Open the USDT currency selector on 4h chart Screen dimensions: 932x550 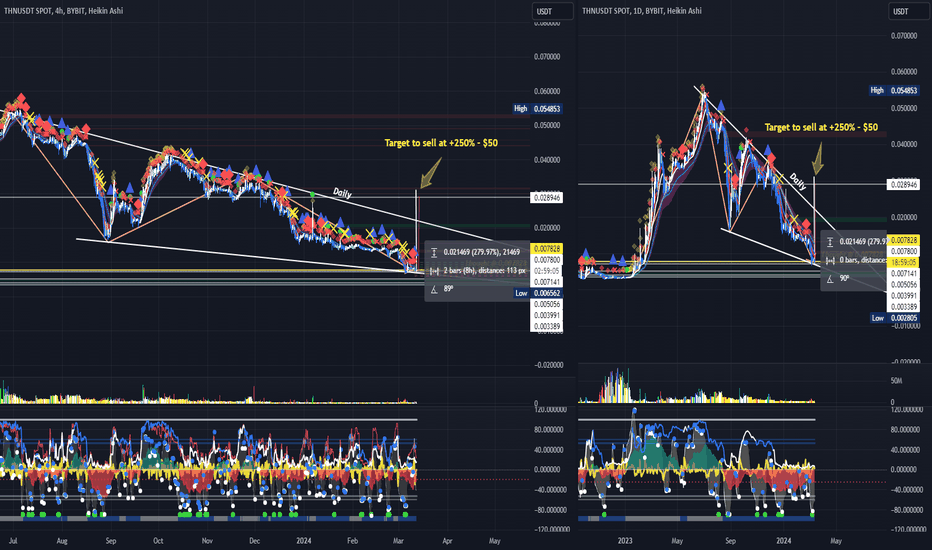552,11
